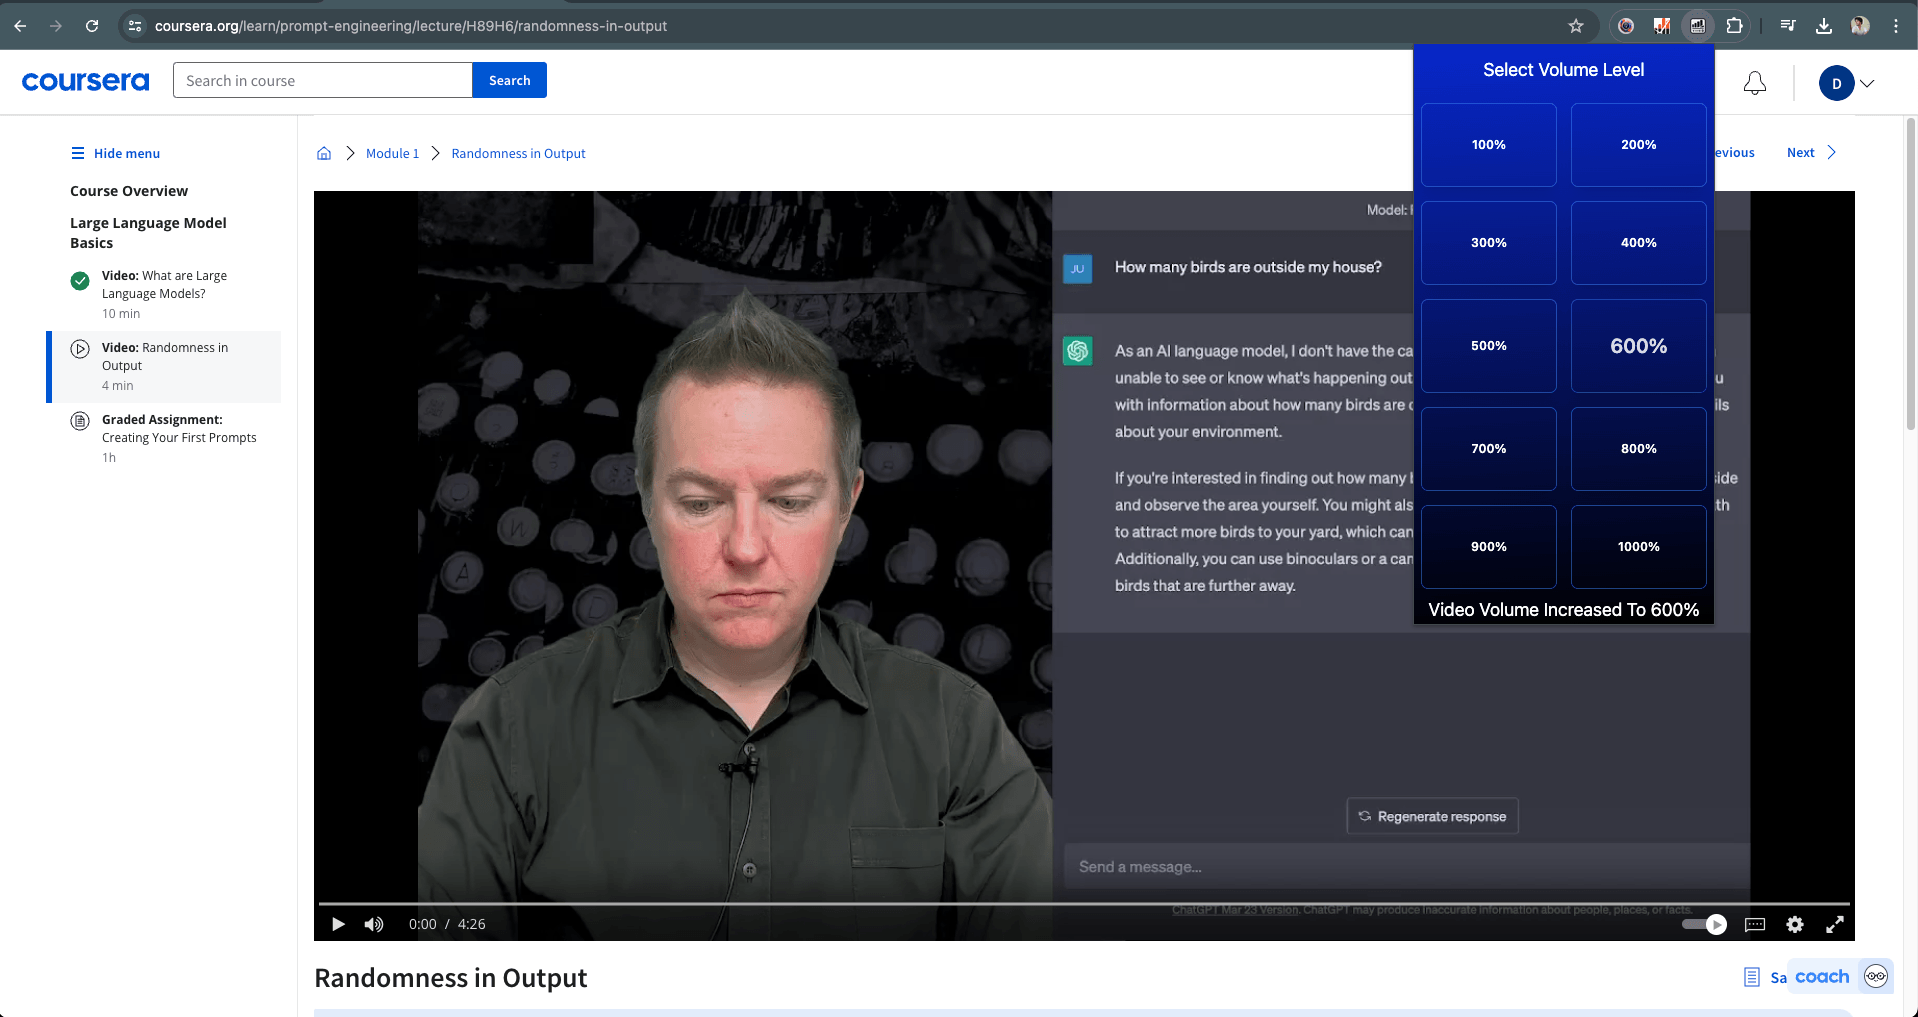Viewport: 1918px width, 1017px height.
Task: Open site information icon in address bar
Action: tap(135, 26)
